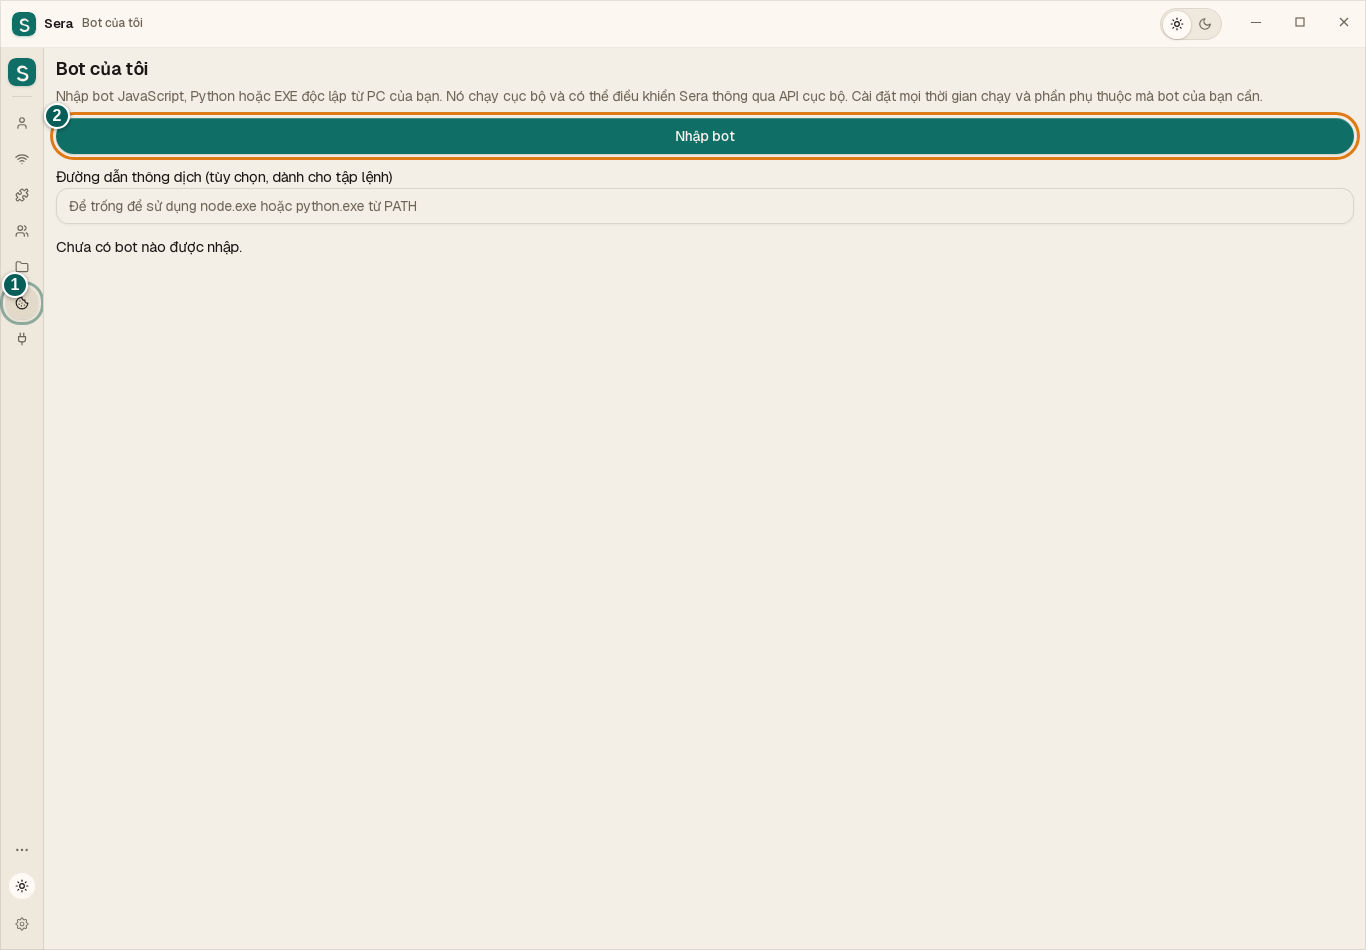
Task: Open the folder icon in sidebar
Action: pos(22,267)
